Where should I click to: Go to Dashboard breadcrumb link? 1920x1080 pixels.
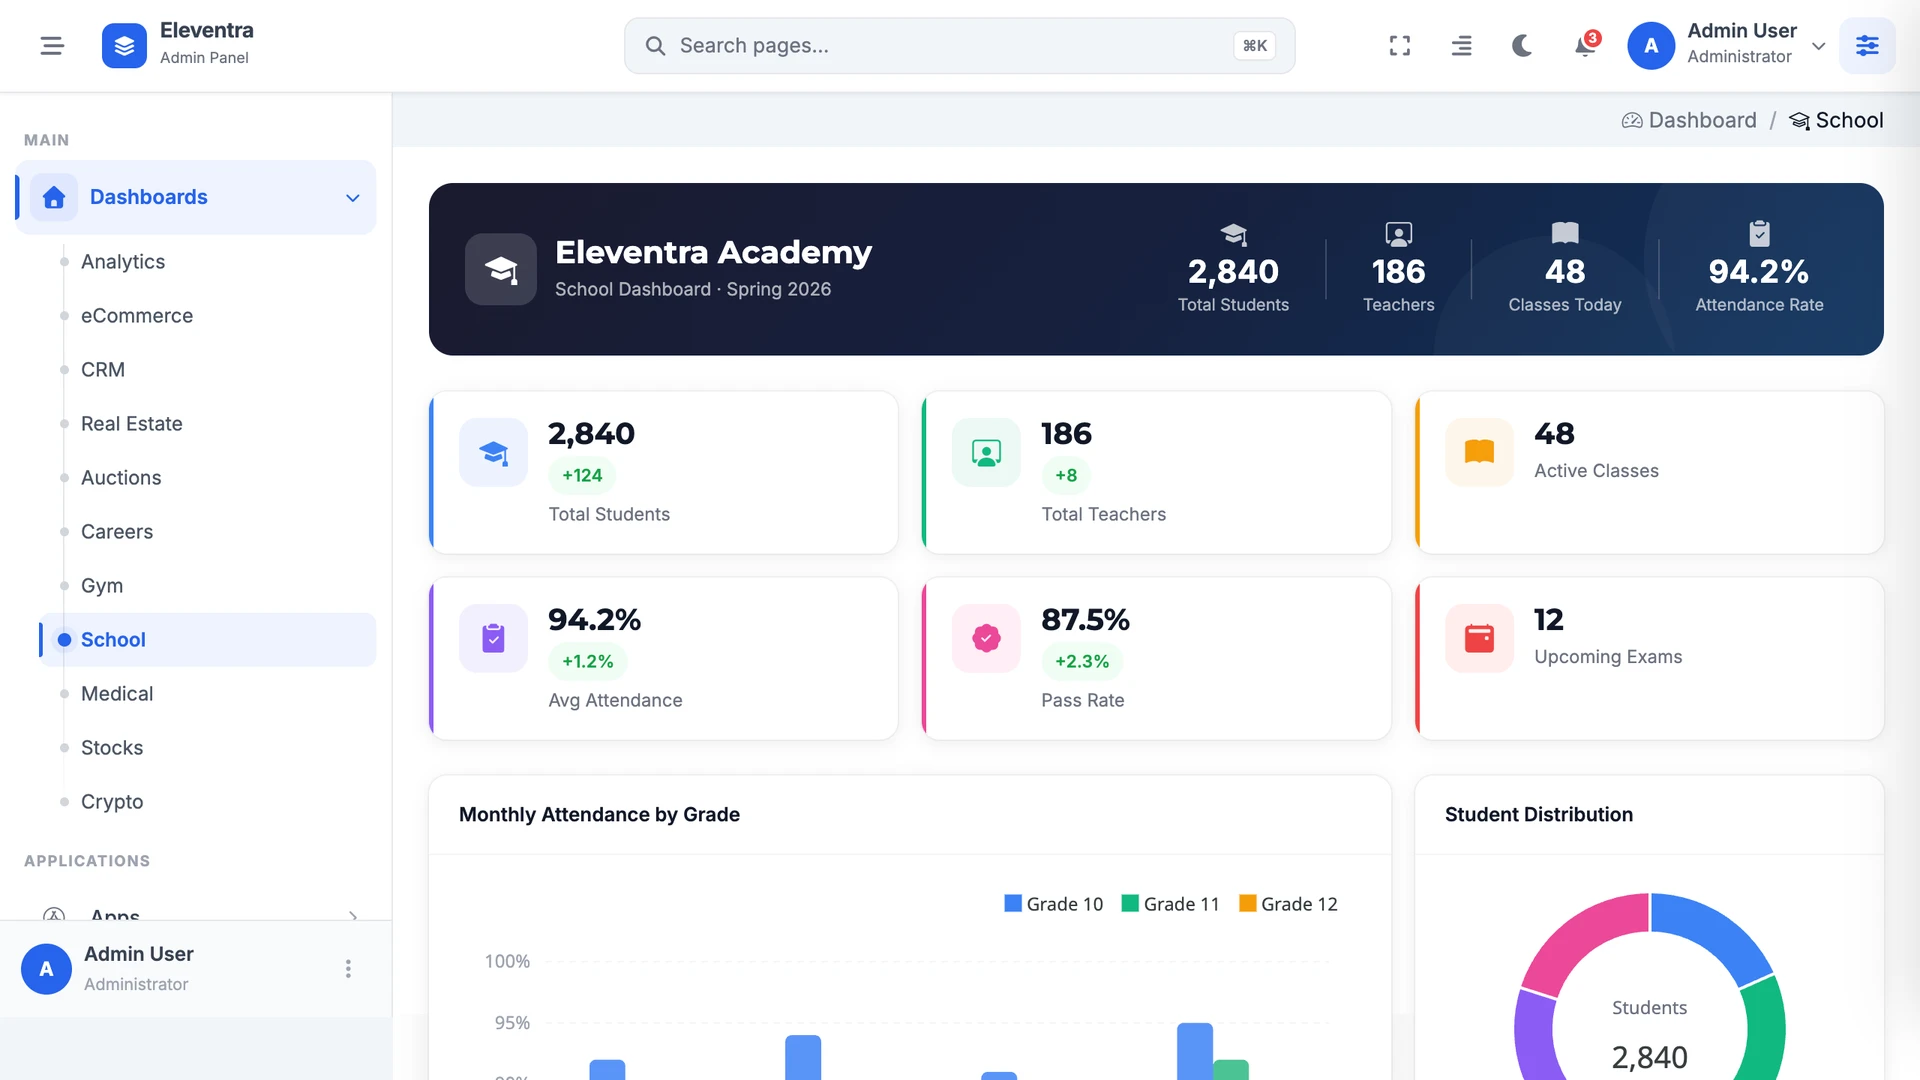pyautogui.click(x=1702, y=120)
